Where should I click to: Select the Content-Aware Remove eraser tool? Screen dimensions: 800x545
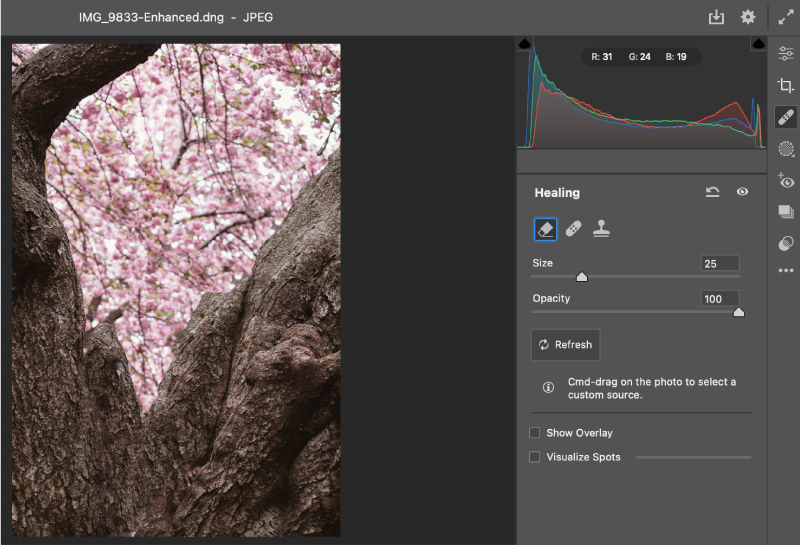545,229
